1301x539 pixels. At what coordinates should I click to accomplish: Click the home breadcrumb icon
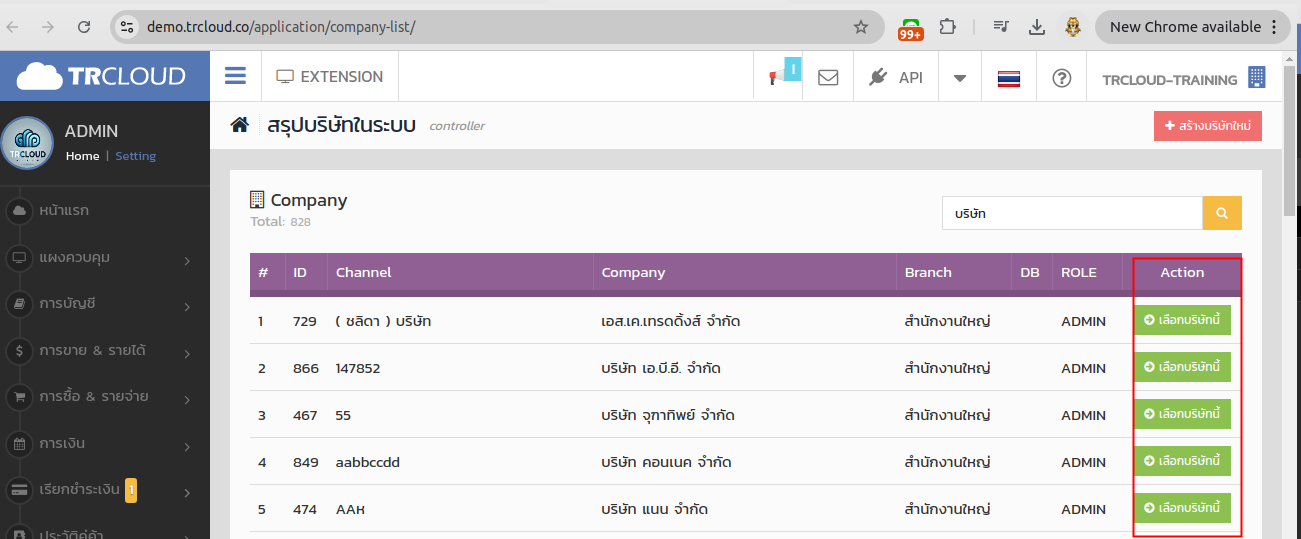pos(239,125)
